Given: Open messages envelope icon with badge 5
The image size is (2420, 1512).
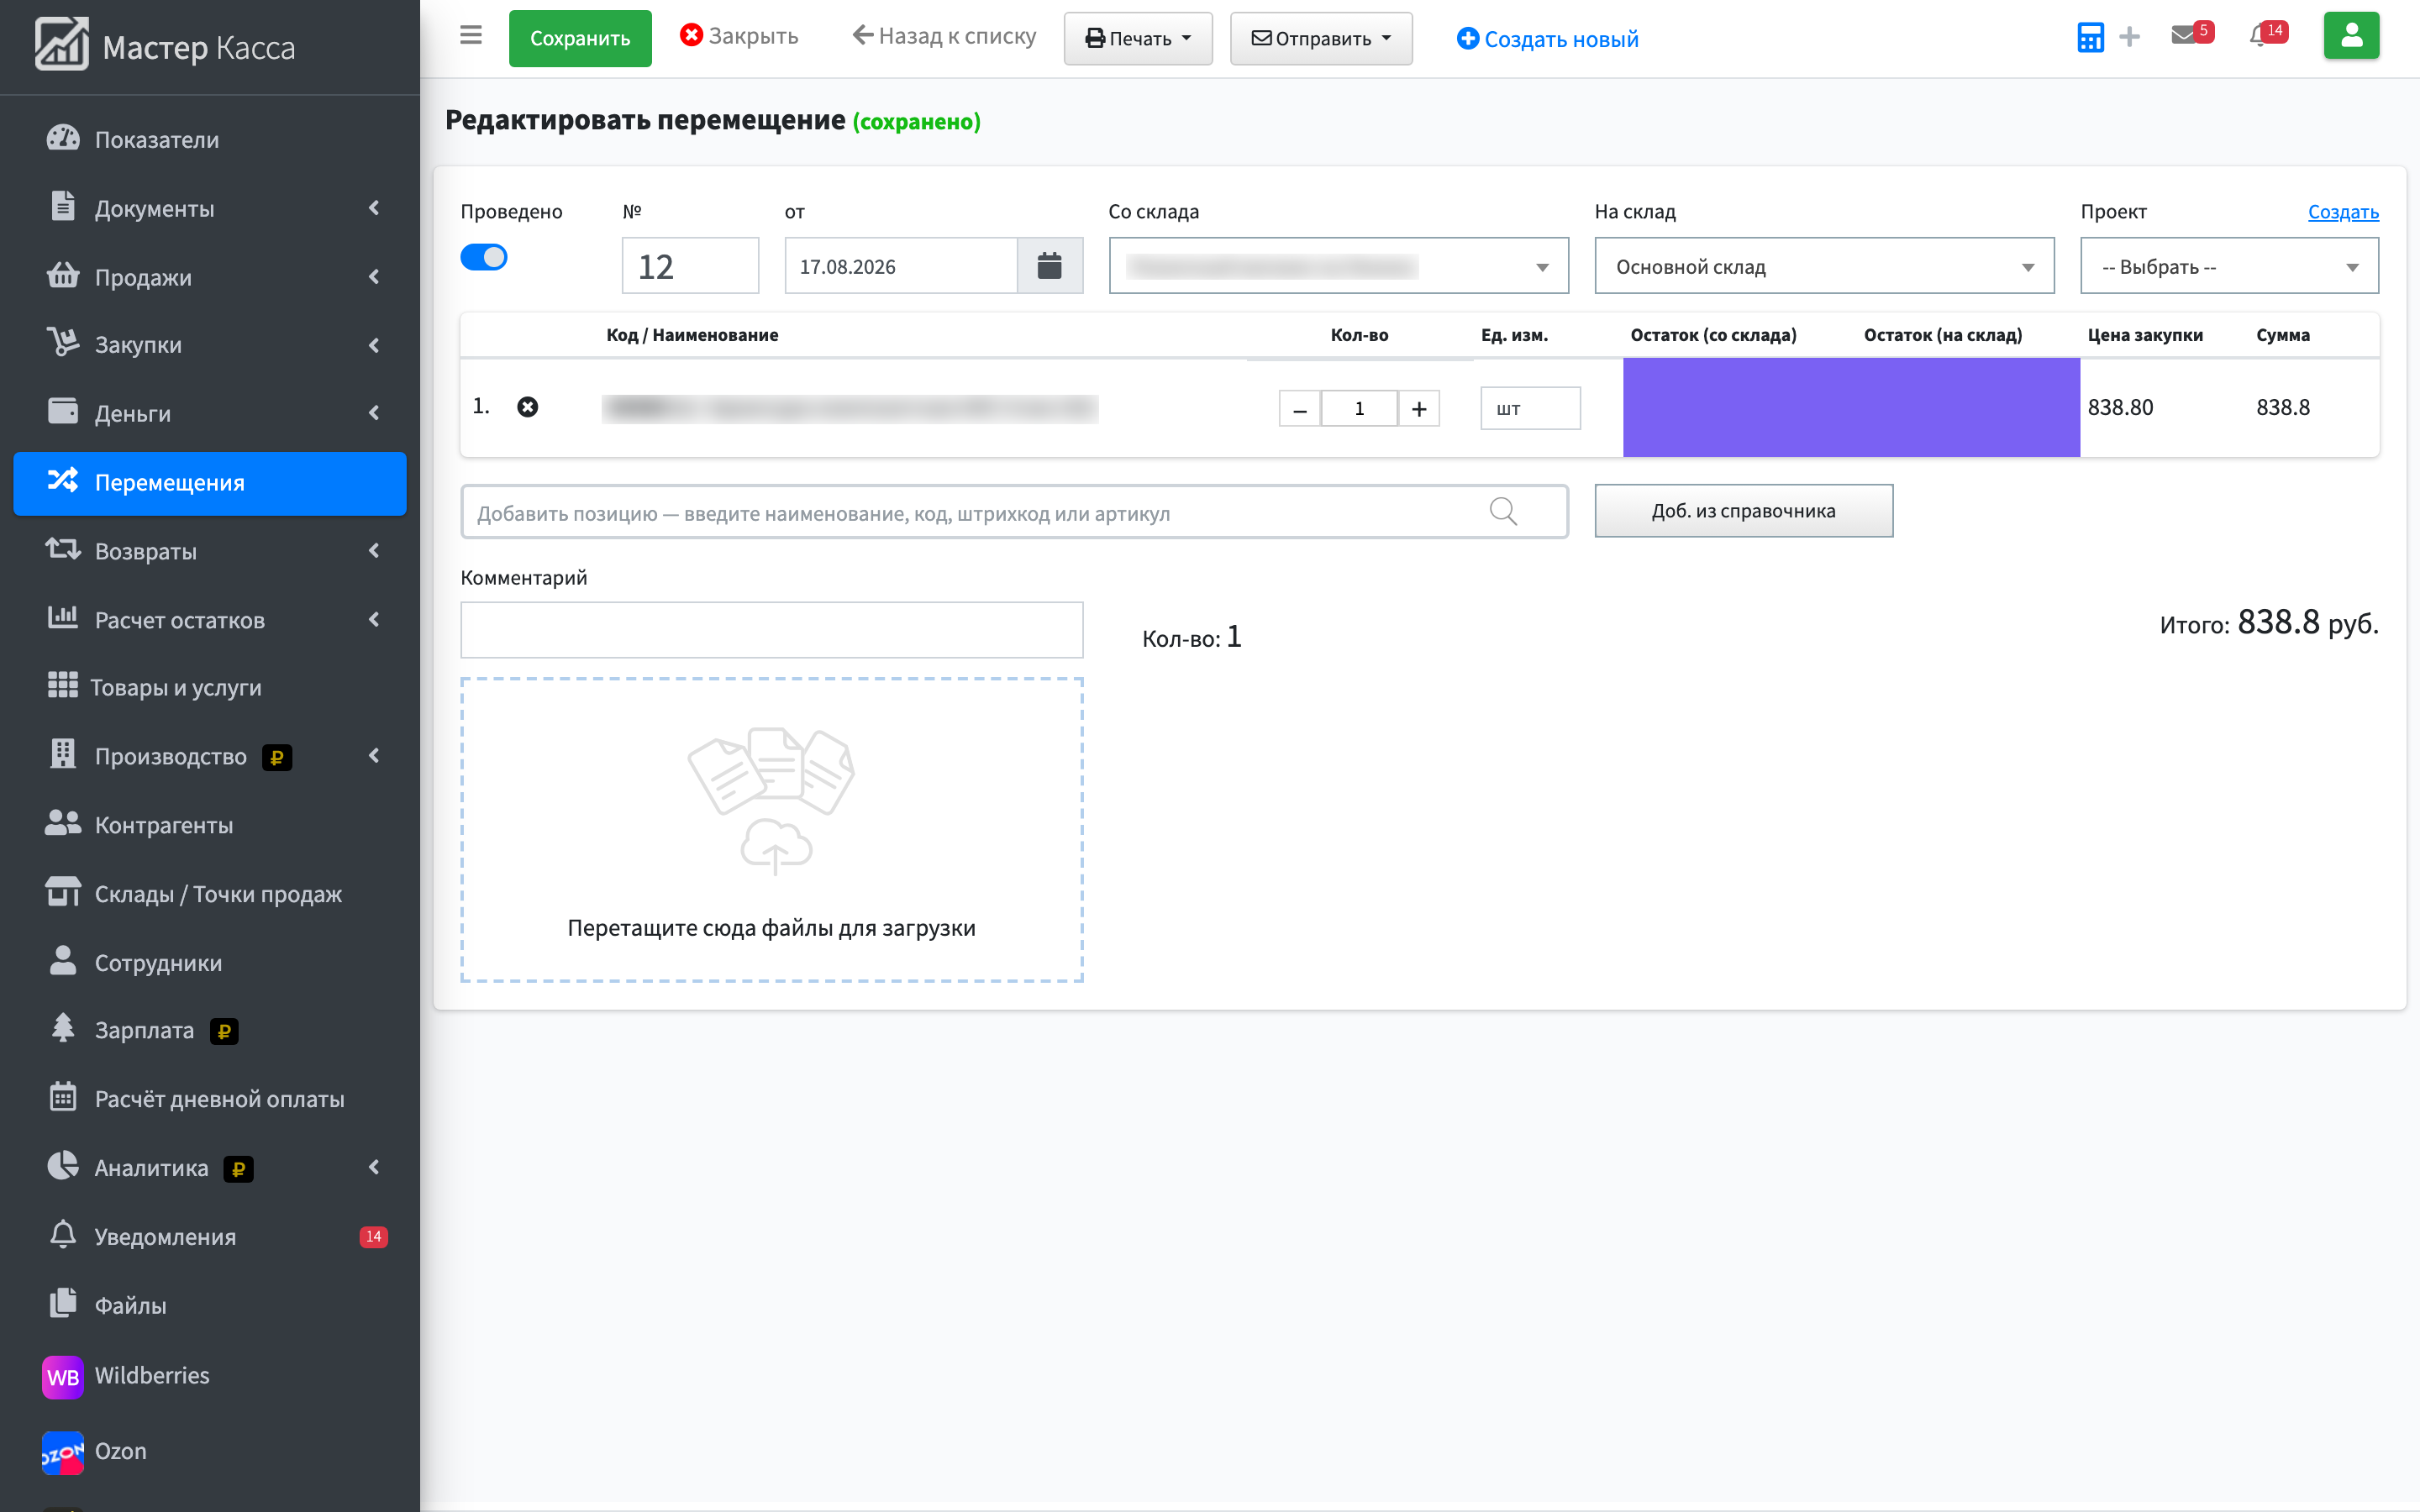Looking at the screenshot, I should coord(2191,34).
